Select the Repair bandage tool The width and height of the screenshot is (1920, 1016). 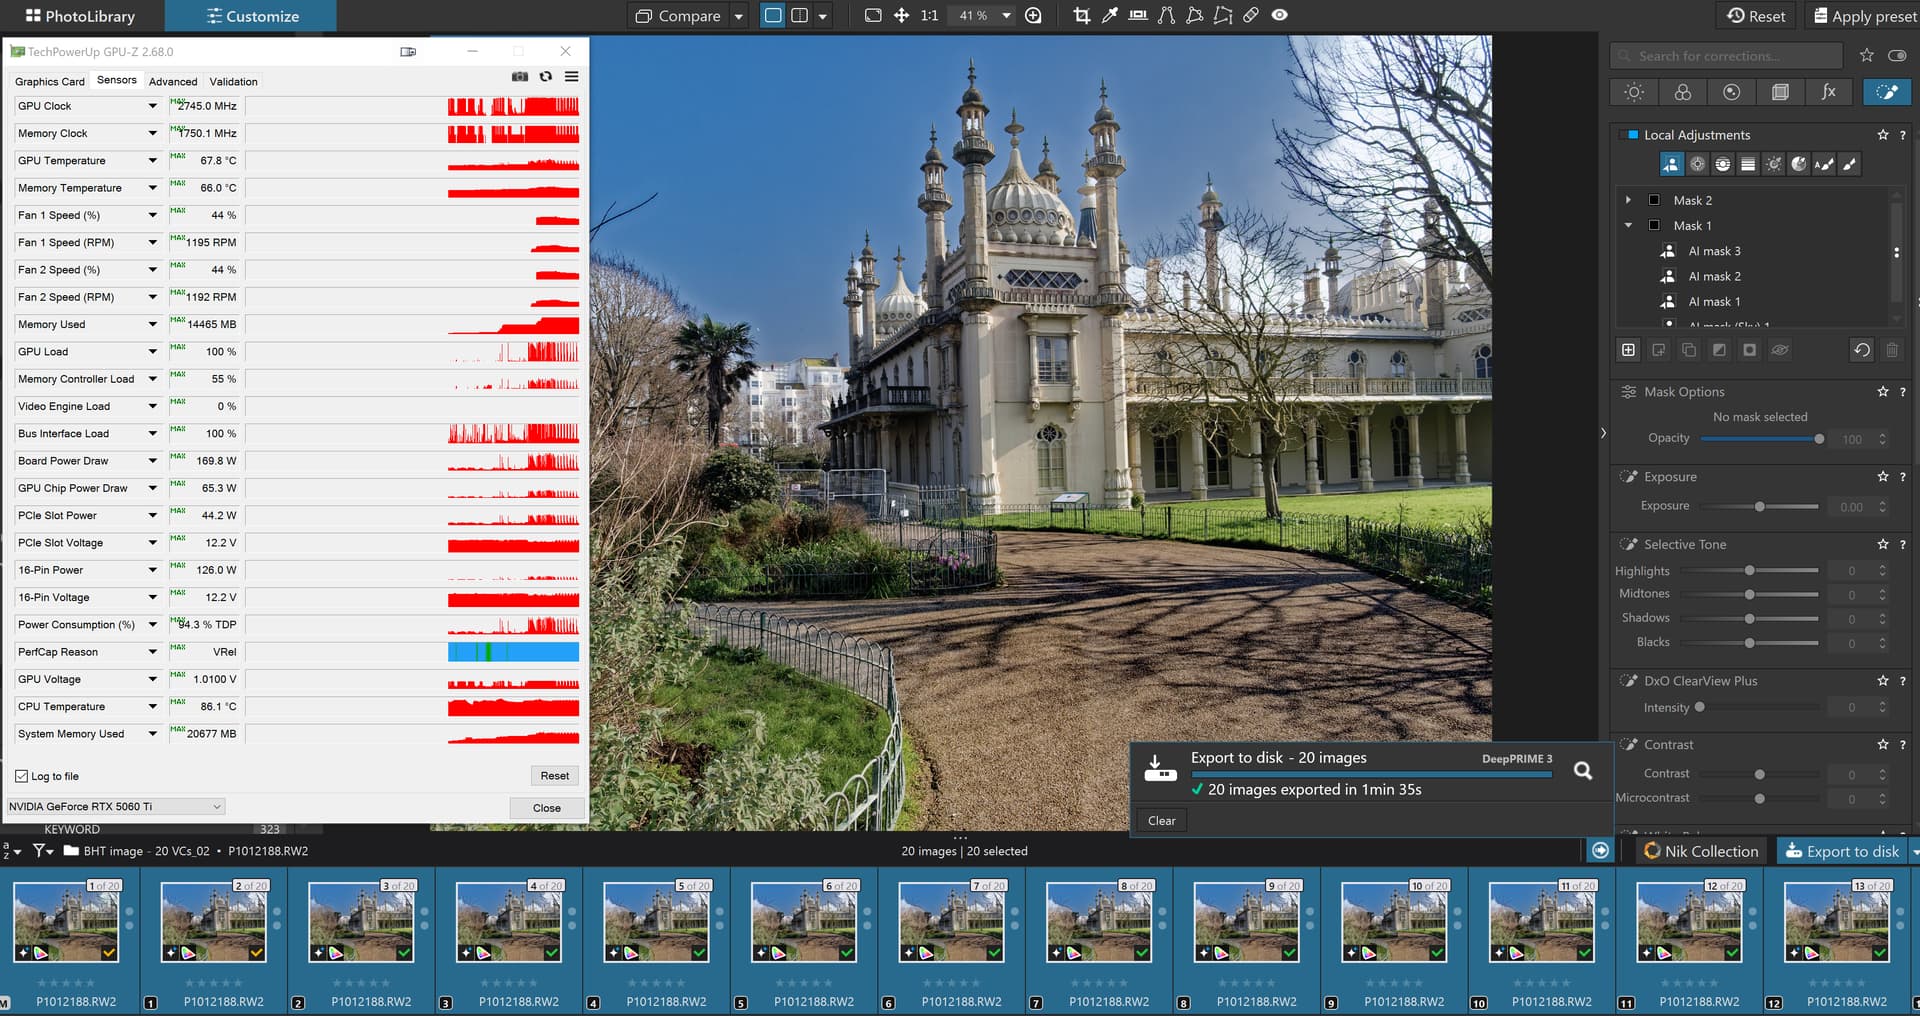(x=1251, y=15)
